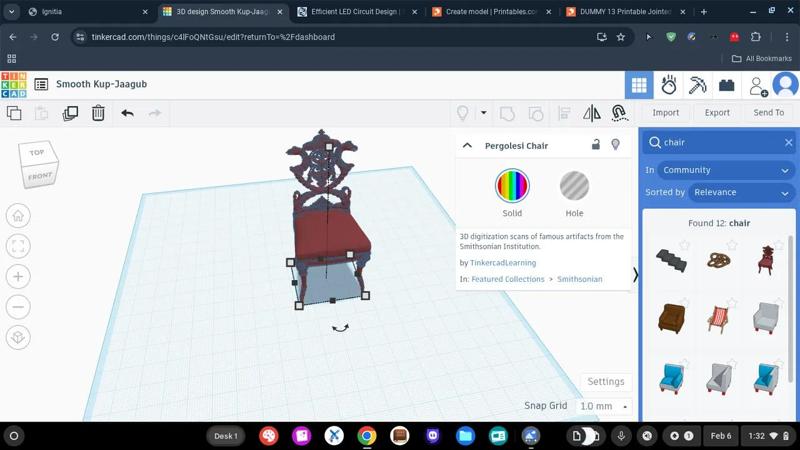Collapse the Pergolesi Chair inspector panel
The width and height of the screenshot is (800, 450).
467,145
